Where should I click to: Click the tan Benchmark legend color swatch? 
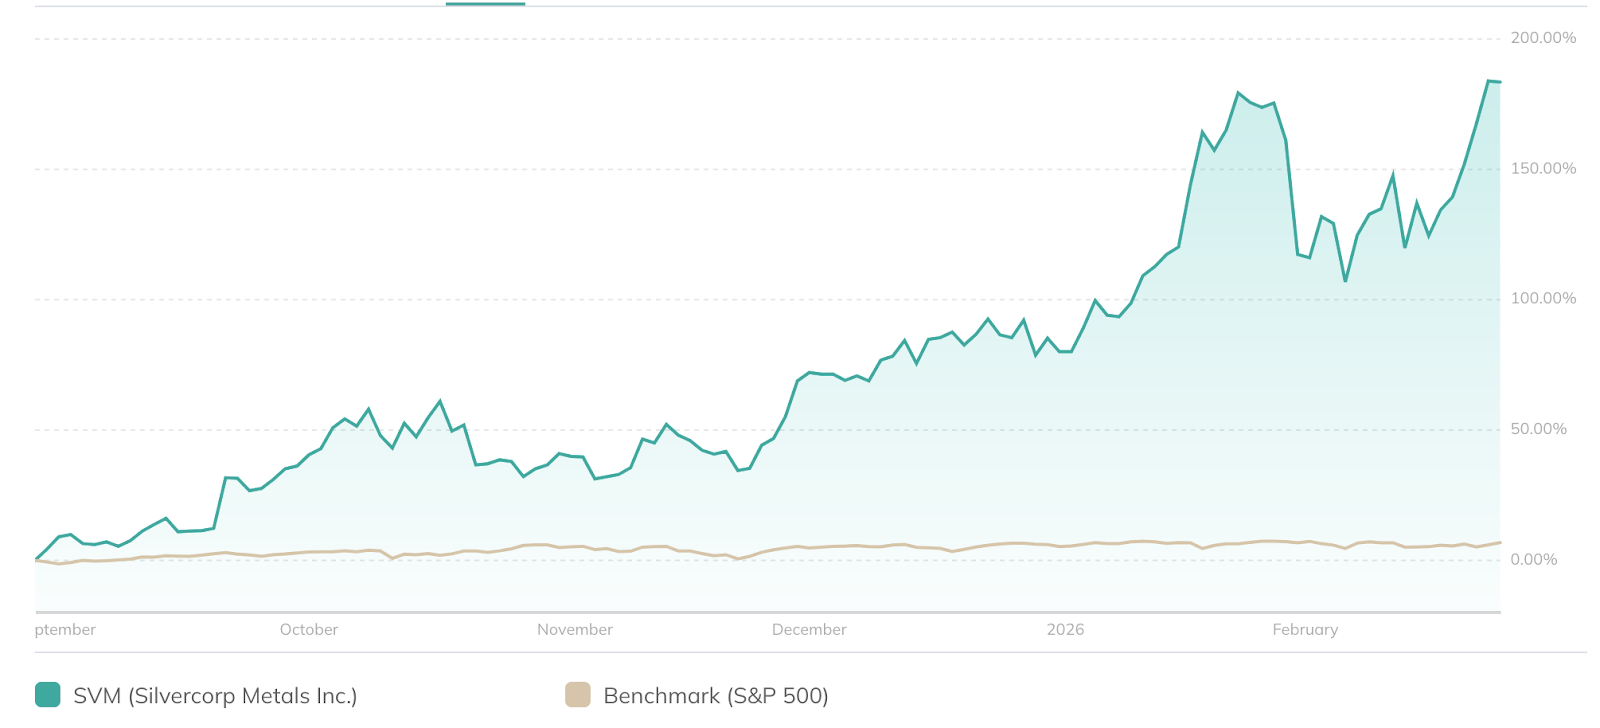(x=578, y=695)
